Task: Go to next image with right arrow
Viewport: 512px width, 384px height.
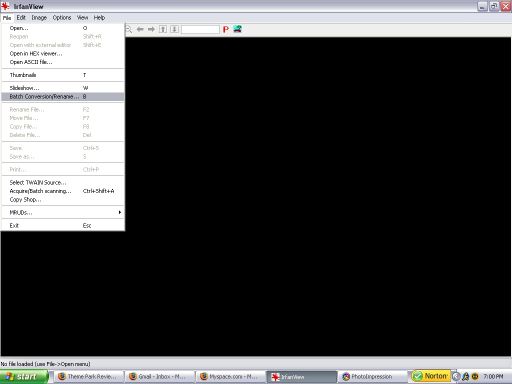Action: pos(151,29)
